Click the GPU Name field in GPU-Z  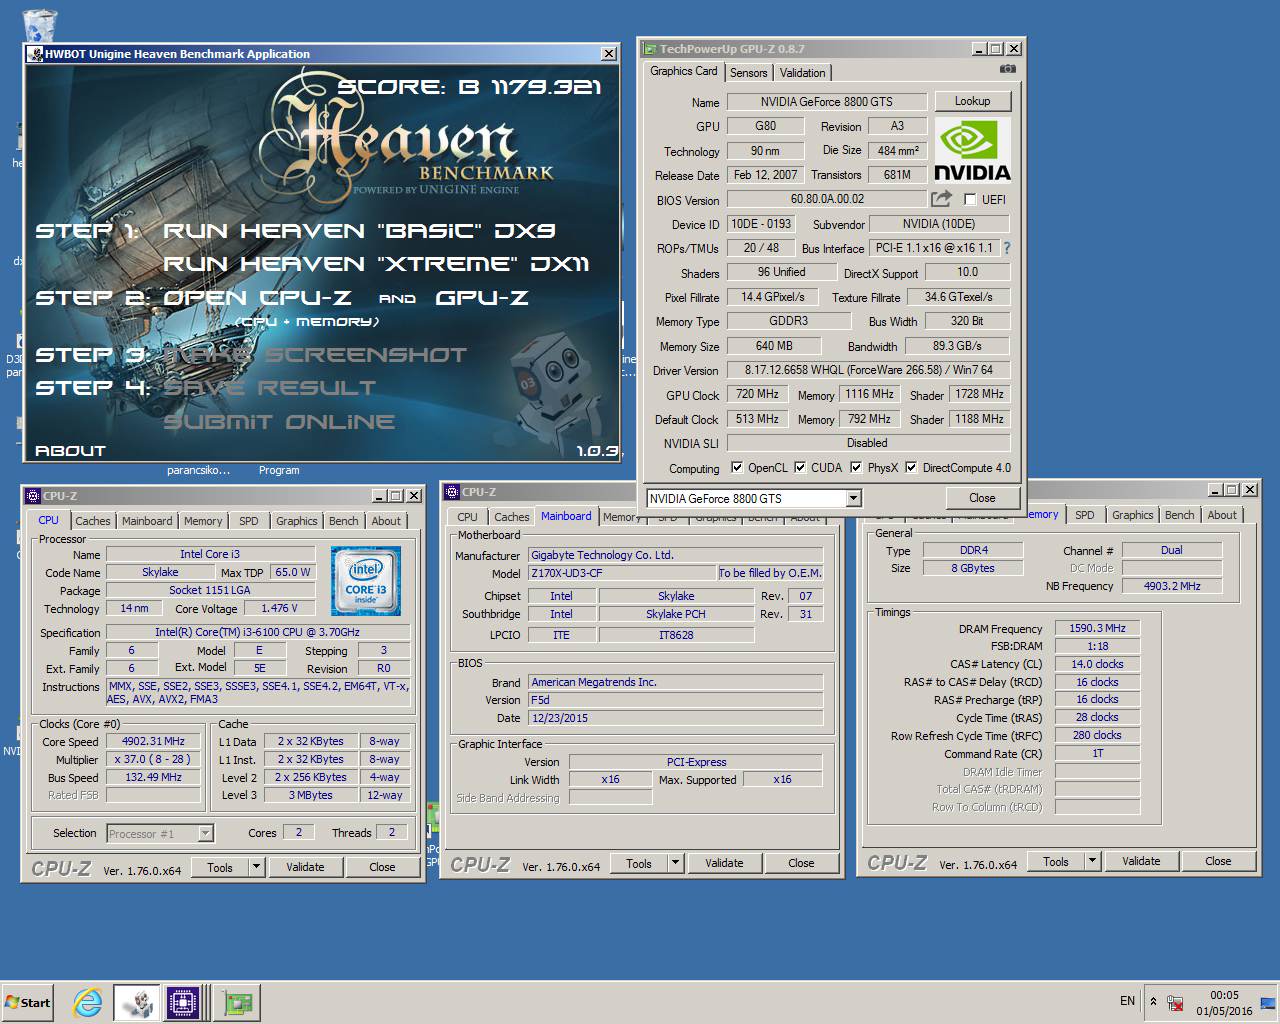point(826,101)
